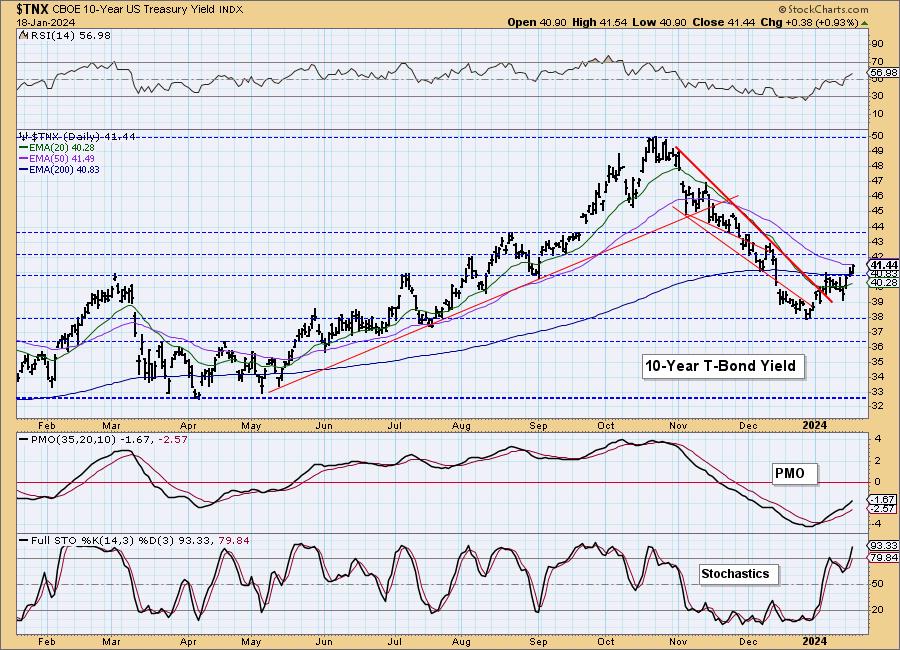Click the PMO annotation box

pos(794,474)
